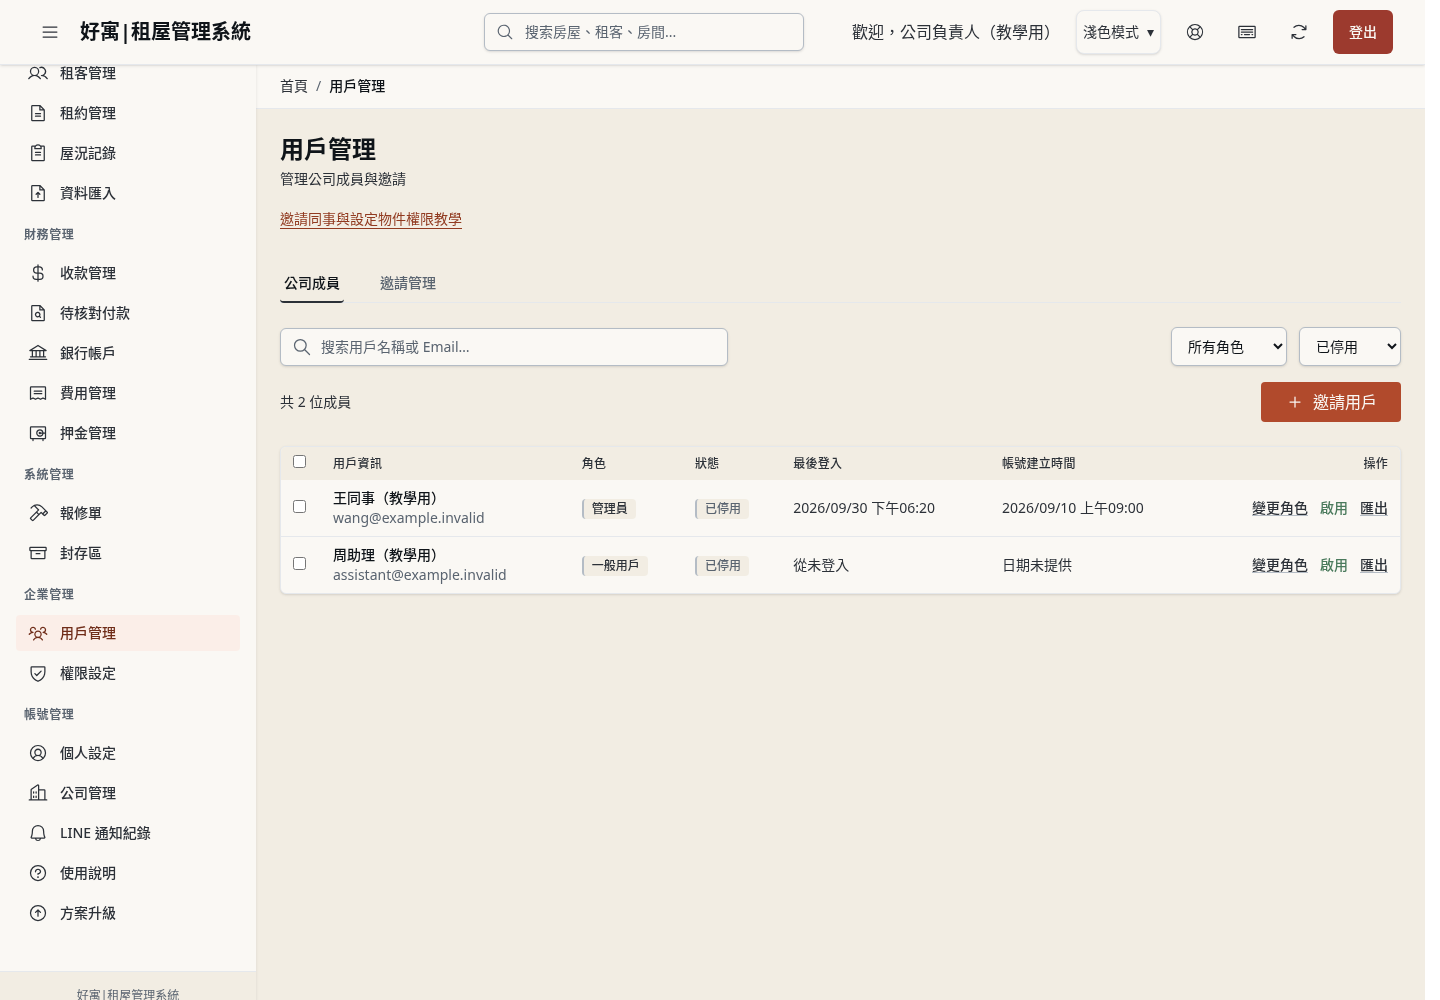Click the 使用說明 question mark icon
This screenshot has width=1440, height=1000.
[x=38, y=873]
